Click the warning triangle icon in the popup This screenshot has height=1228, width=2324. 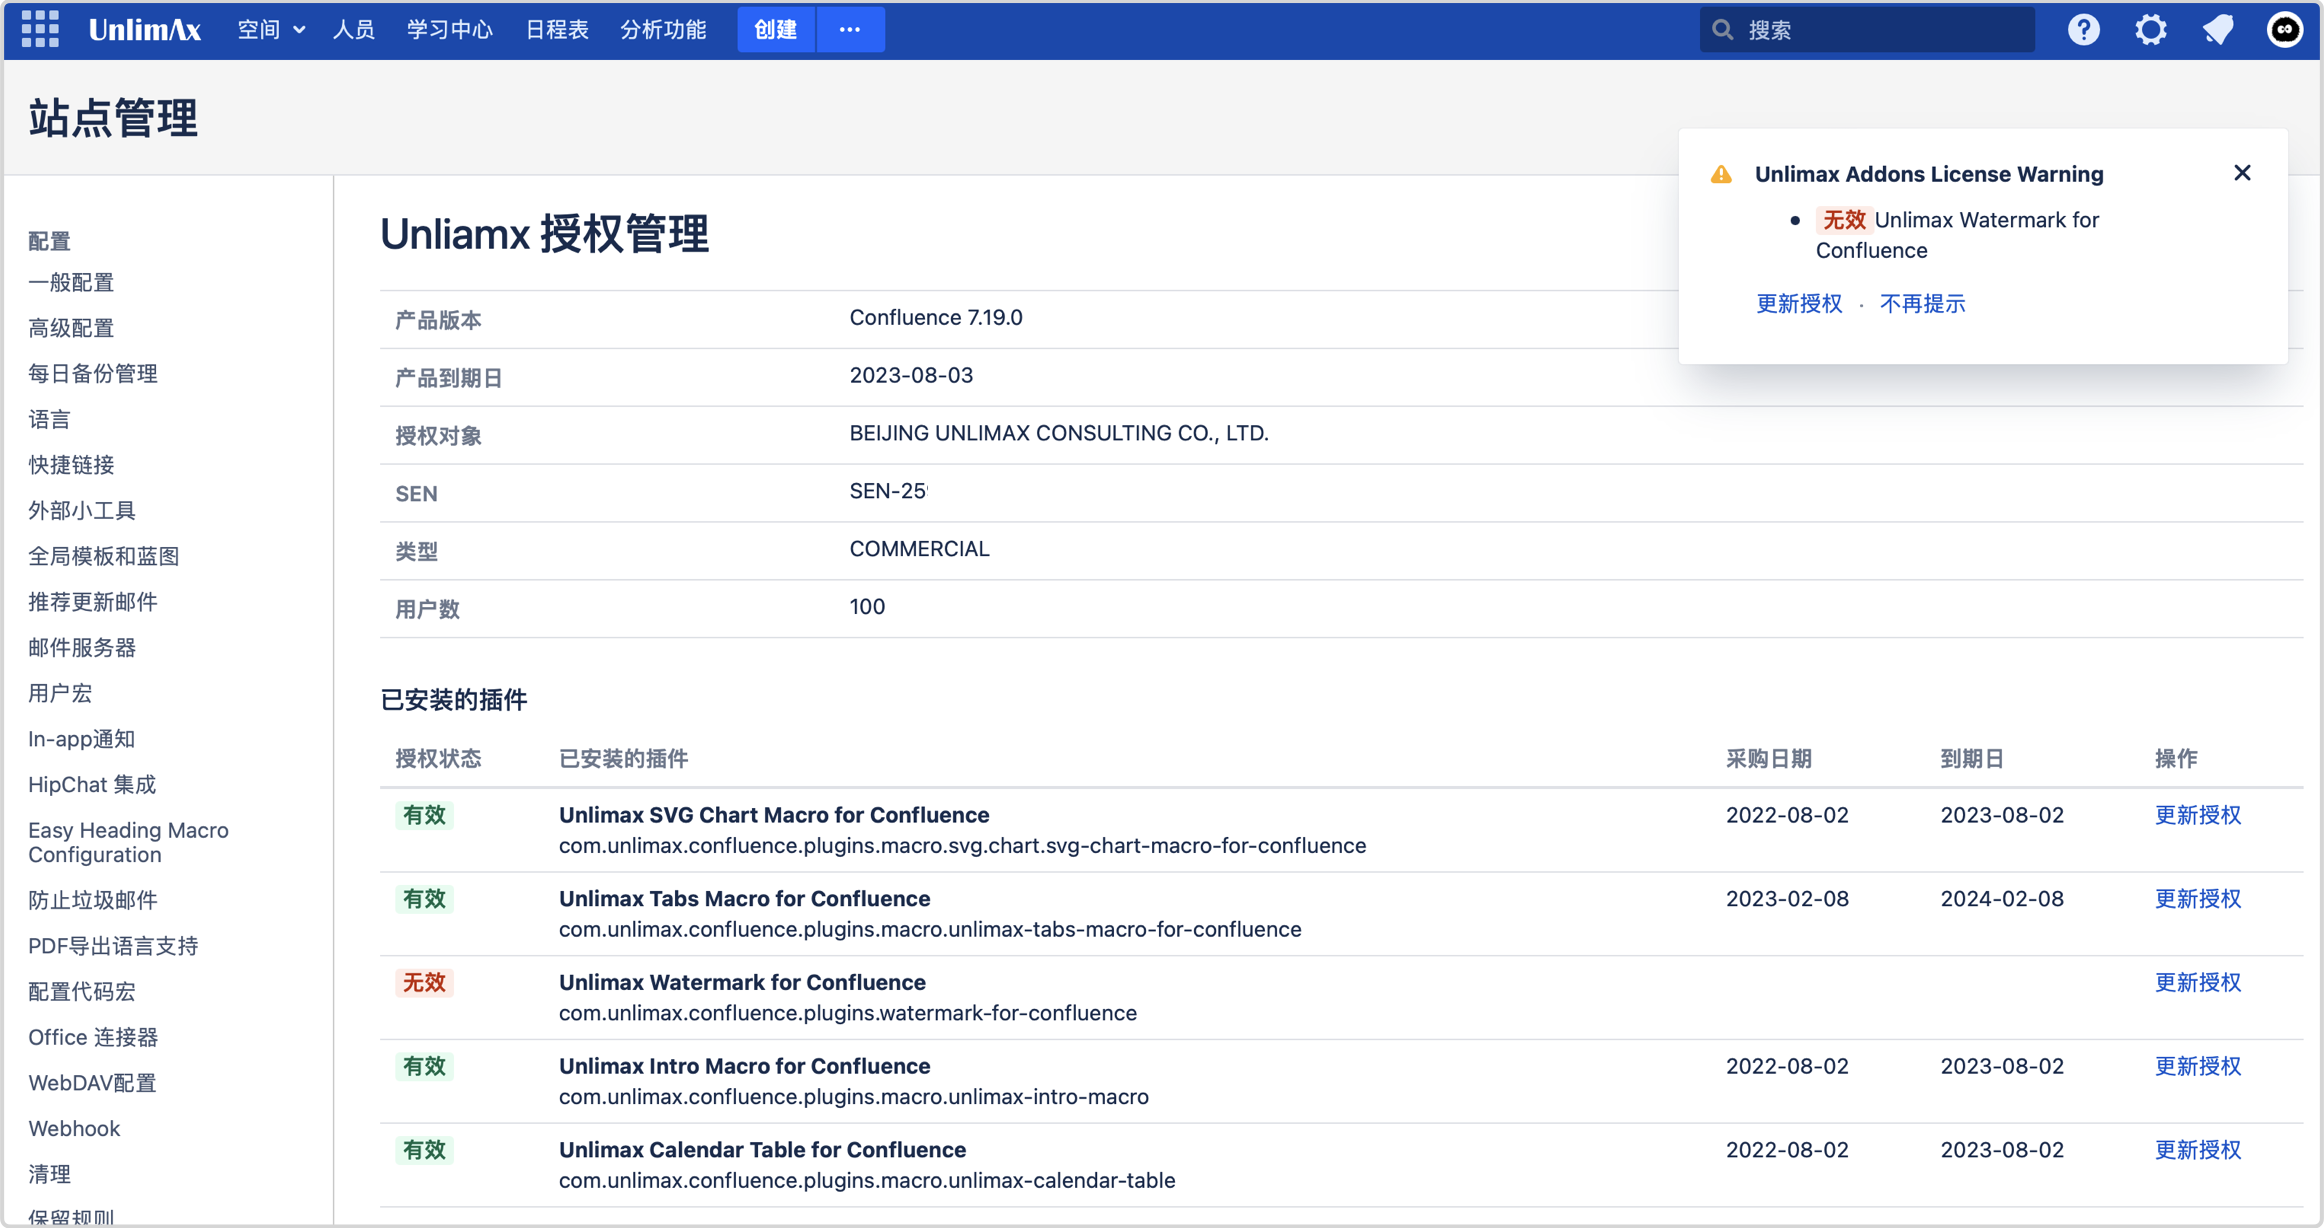[1721, 174]
